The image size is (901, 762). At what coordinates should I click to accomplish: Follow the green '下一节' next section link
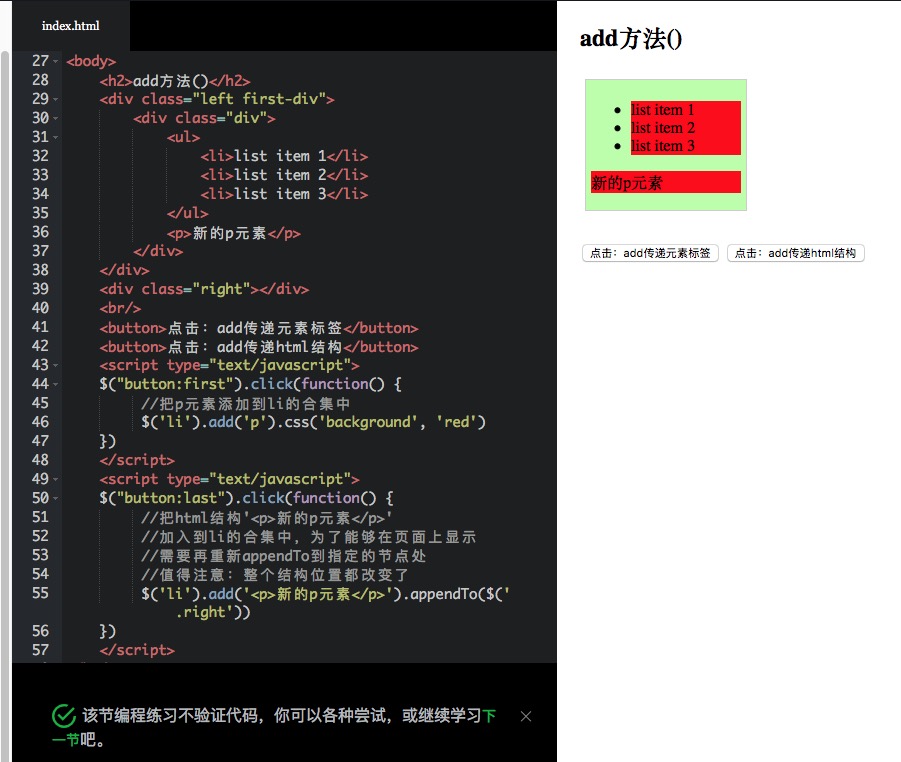click(x=489, y=715)
